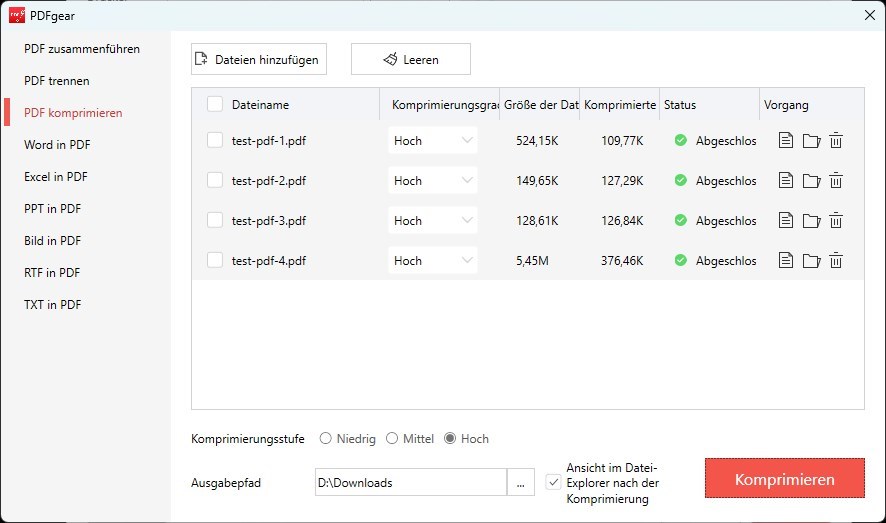Open compression dropdown for test-pdf-4.pdf
Image resolution: width=886 pixels, height=523 pixels.
pyautogui.click(x=432, y=260)
